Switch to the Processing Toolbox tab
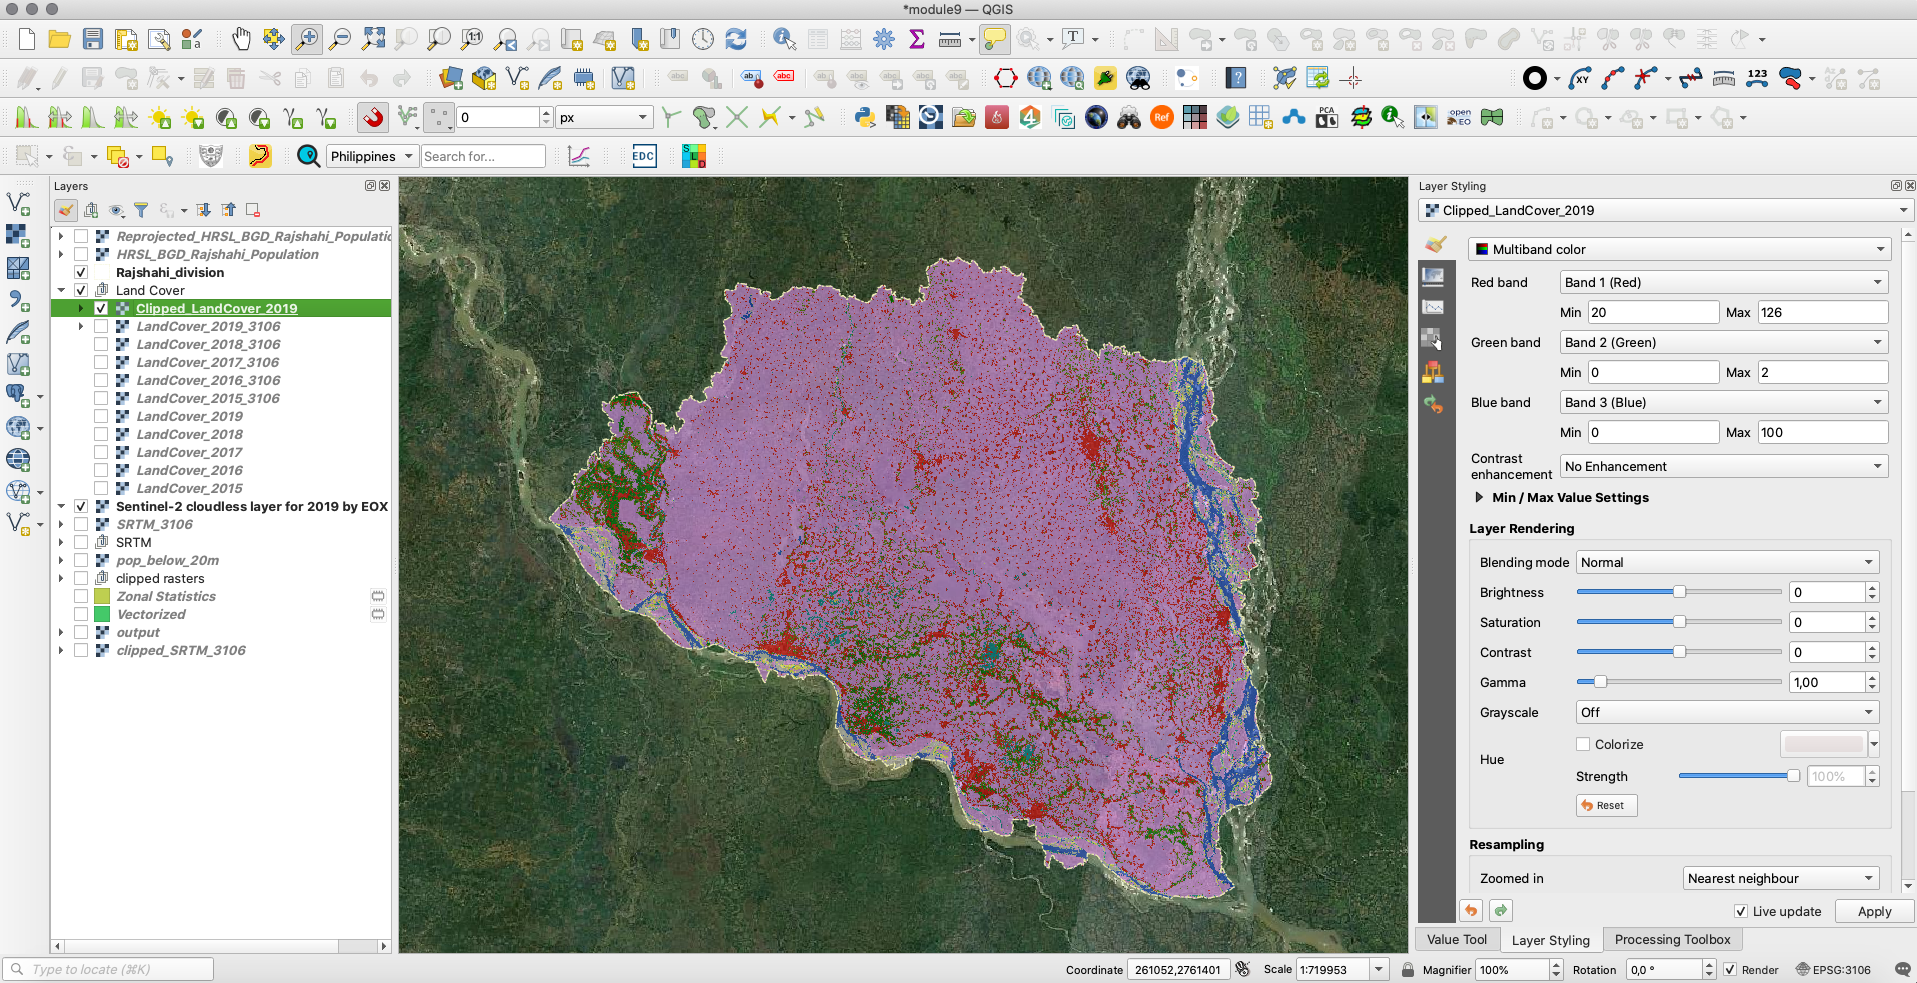 click(x=1672, y=939)
